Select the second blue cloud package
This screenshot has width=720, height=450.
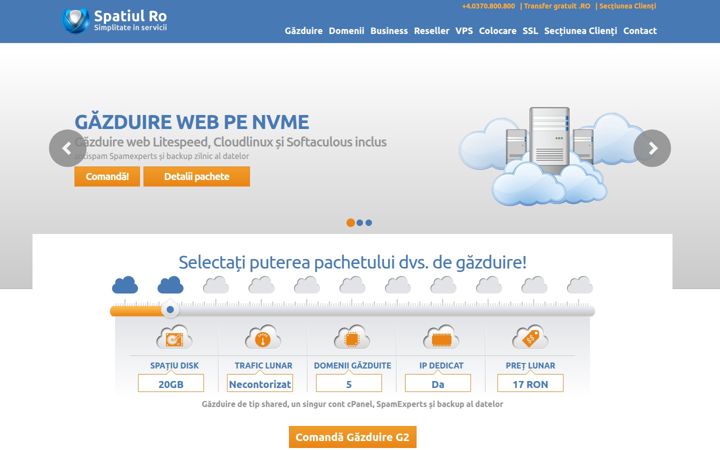point(170,285)
